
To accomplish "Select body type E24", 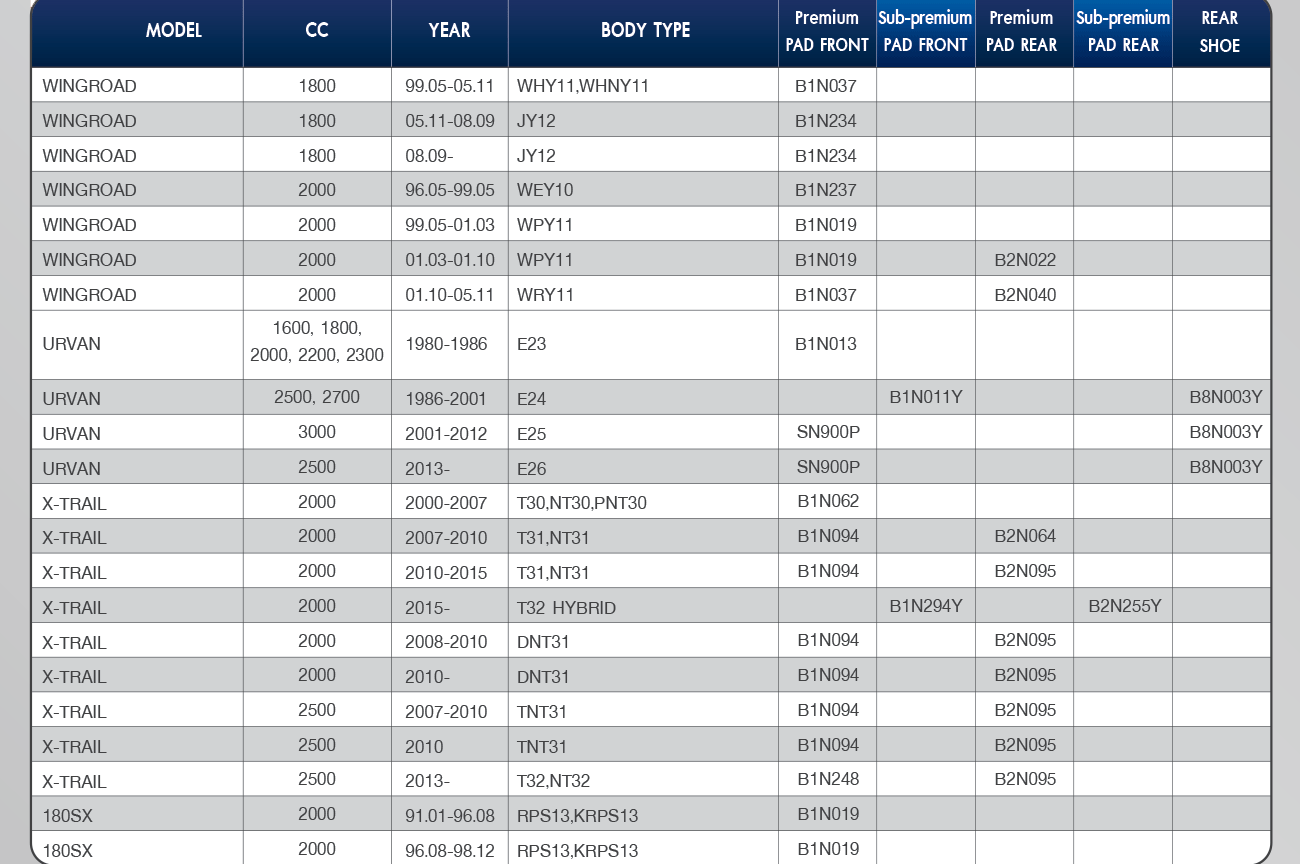I will (x=532, y=399).
